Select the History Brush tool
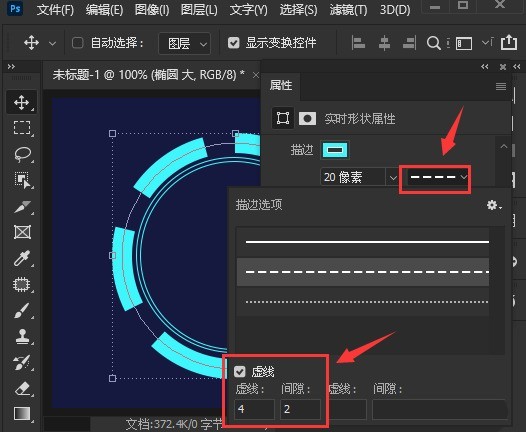The width and height of the screenshot is (526, 432). (x=22, y=363)
